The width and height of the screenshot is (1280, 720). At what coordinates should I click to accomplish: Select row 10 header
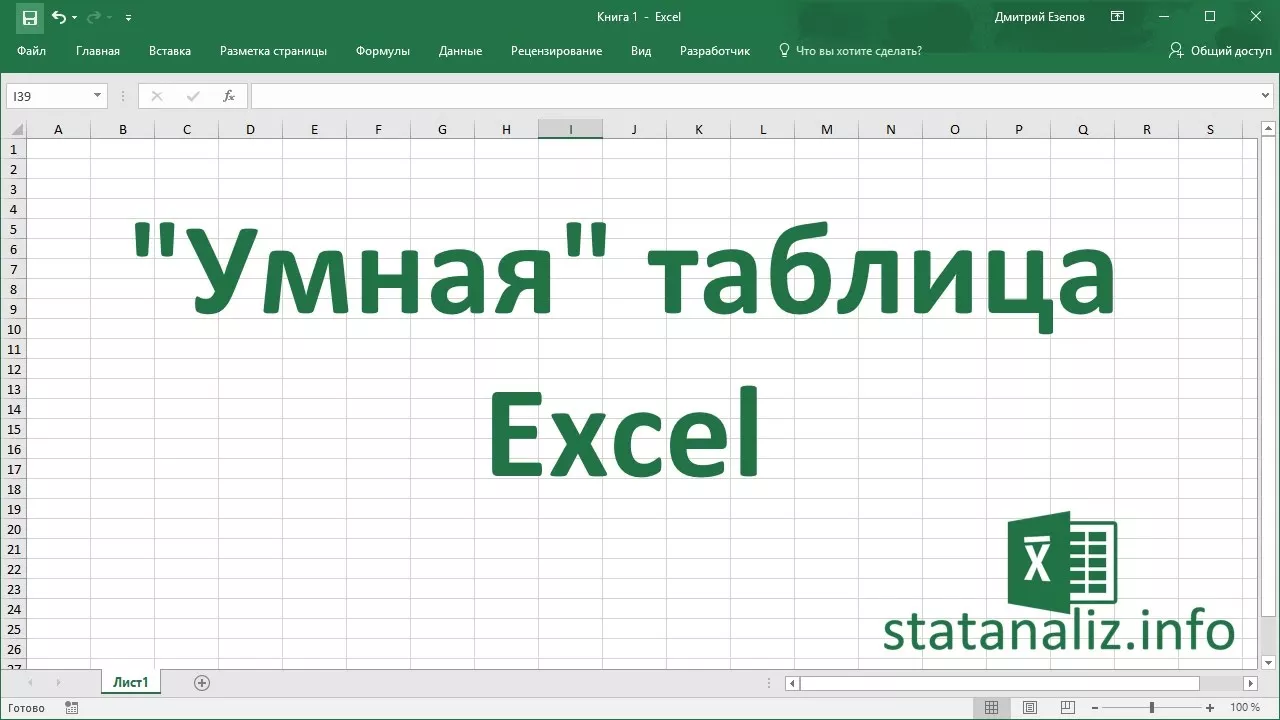click(x=14, y=329)
